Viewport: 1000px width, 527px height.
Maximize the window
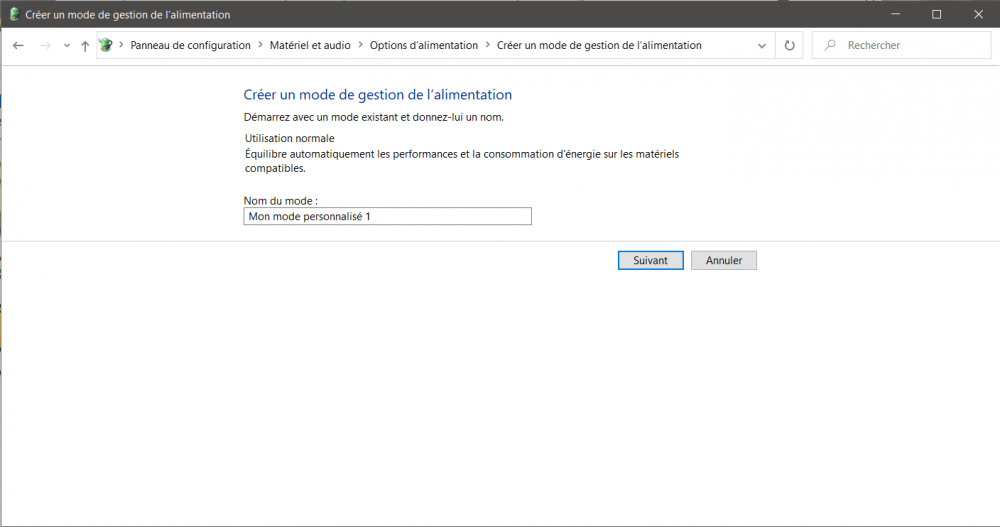pos(936,14)
